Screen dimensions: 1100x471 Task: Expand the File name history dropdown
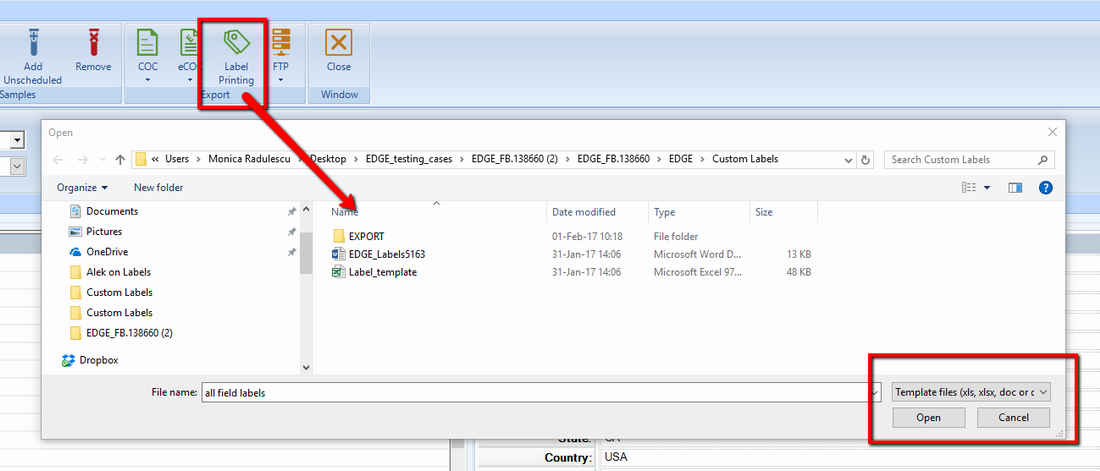(873, 393)
